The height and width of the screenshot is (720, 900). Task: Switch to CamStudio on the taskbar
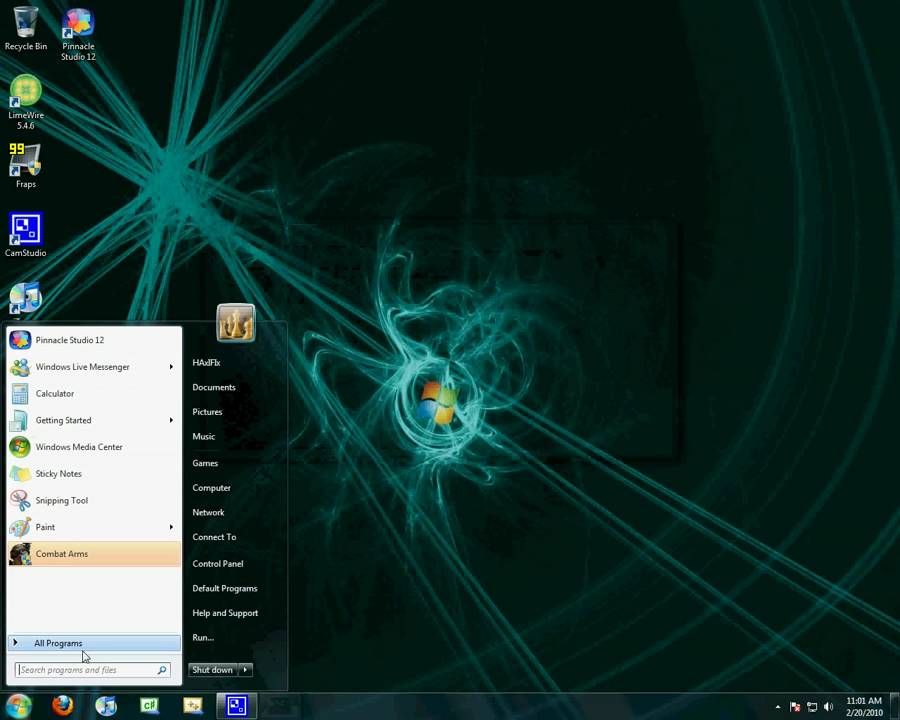click(x=236, y=706)
